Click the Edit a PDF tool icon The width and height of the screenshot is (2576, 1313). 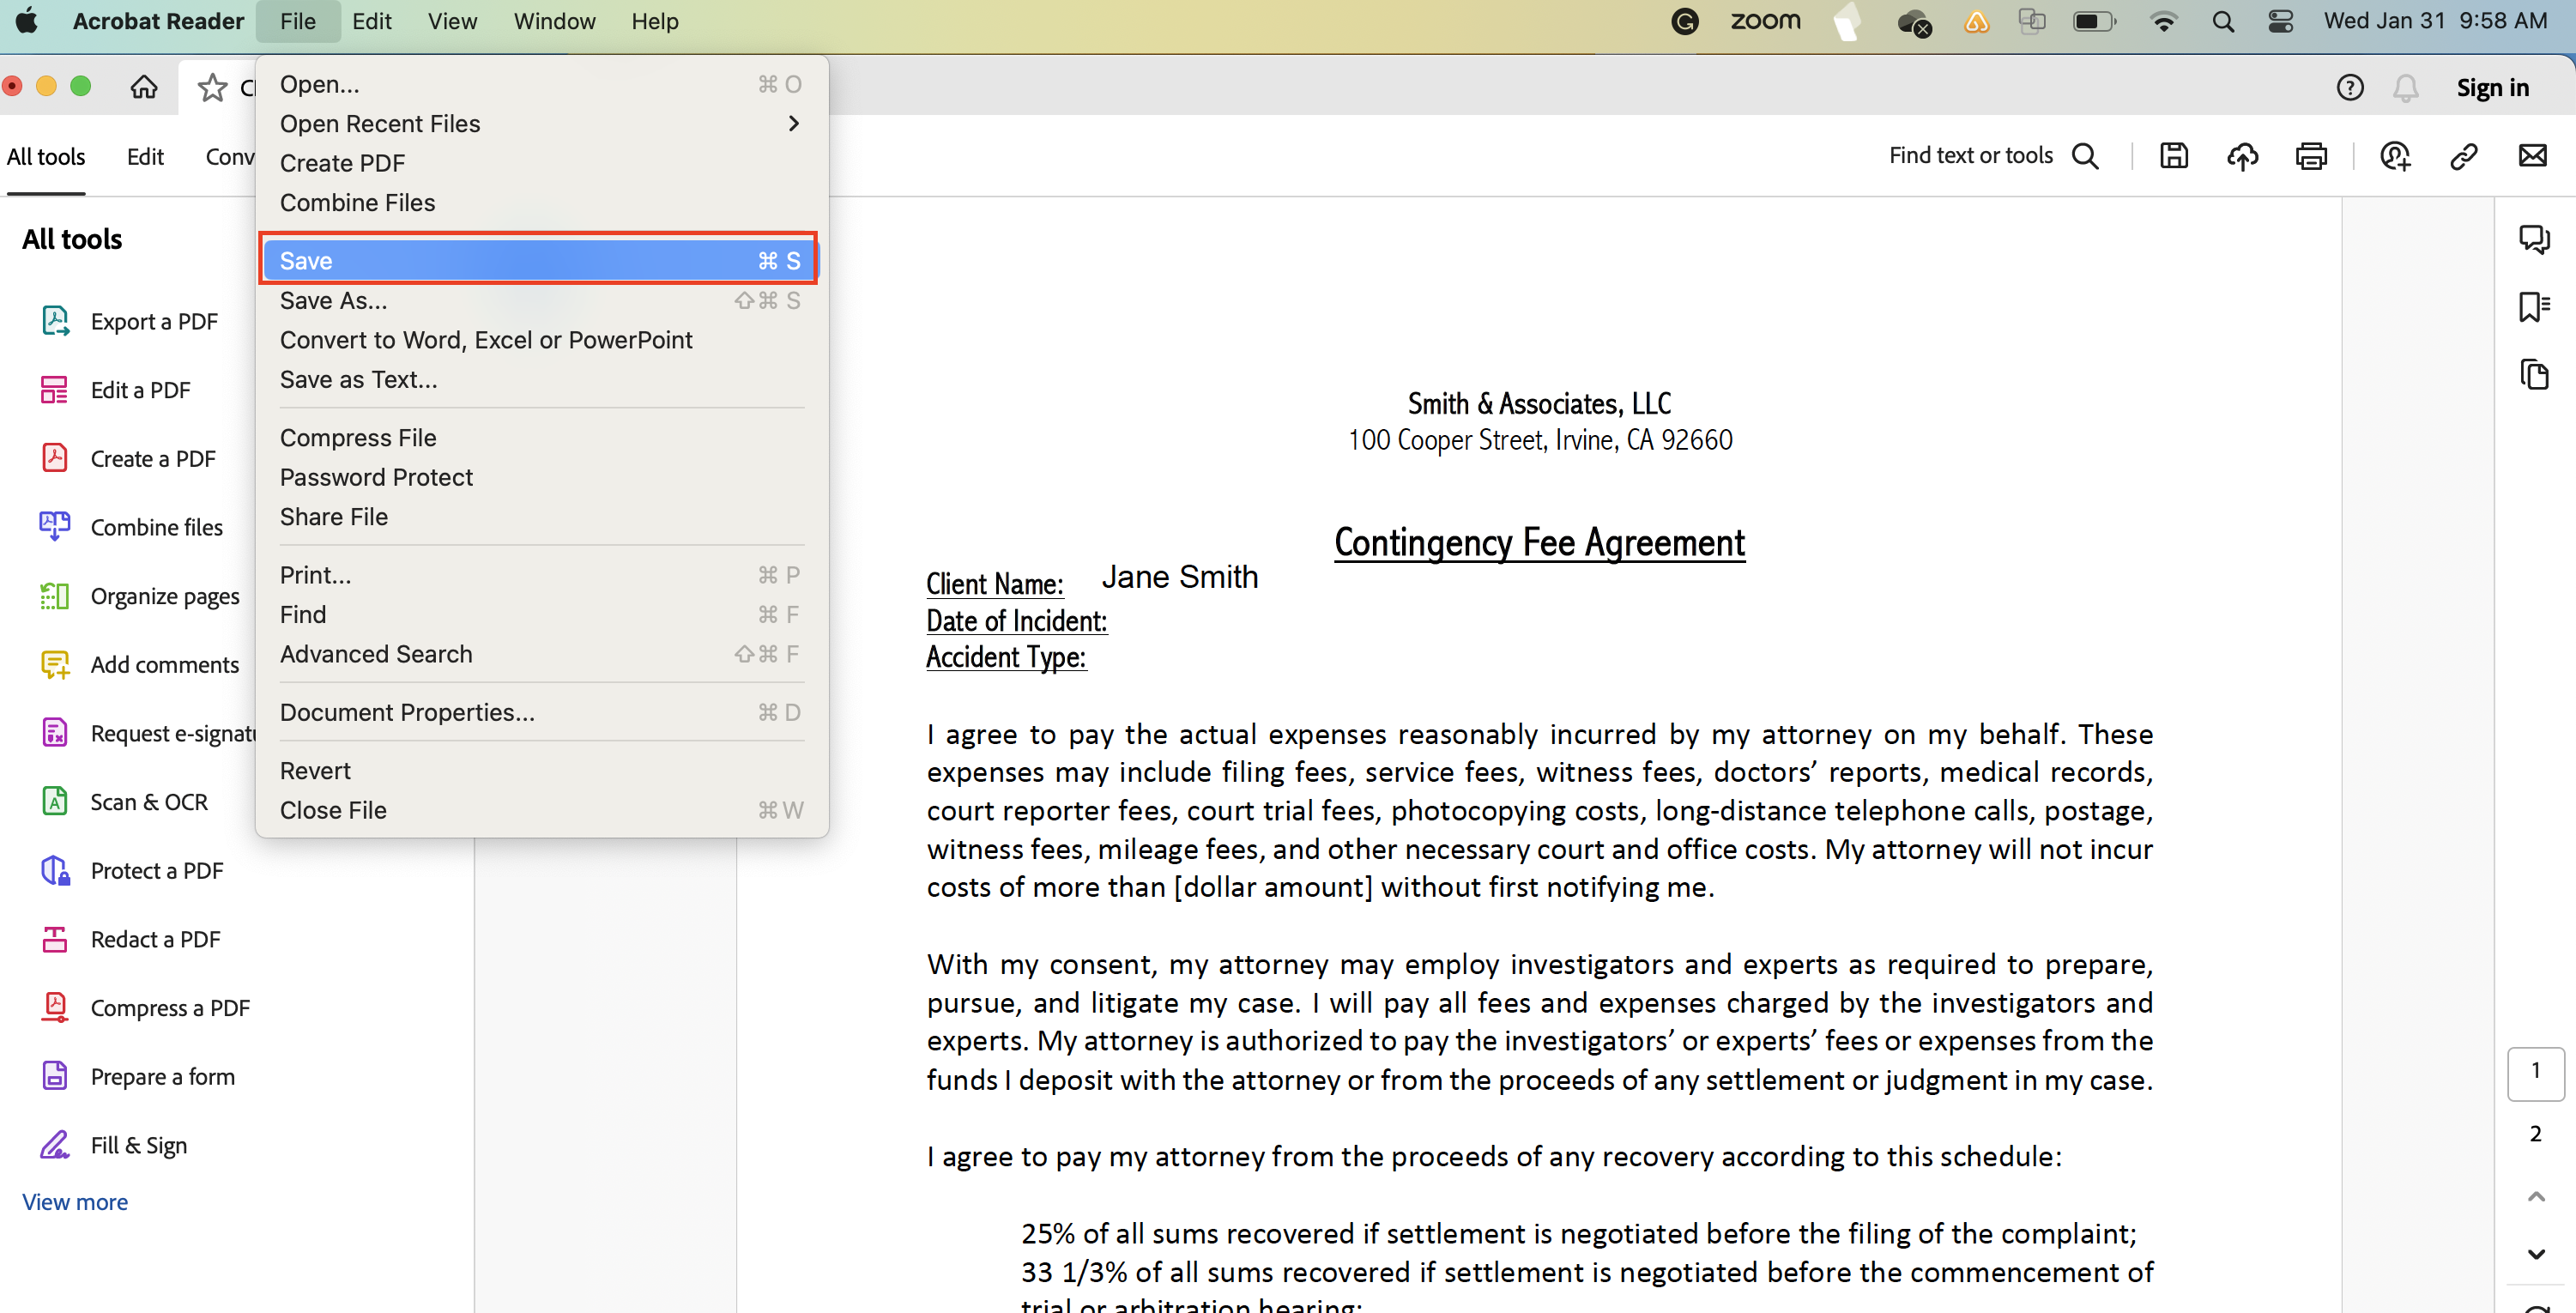pos(55,390)
